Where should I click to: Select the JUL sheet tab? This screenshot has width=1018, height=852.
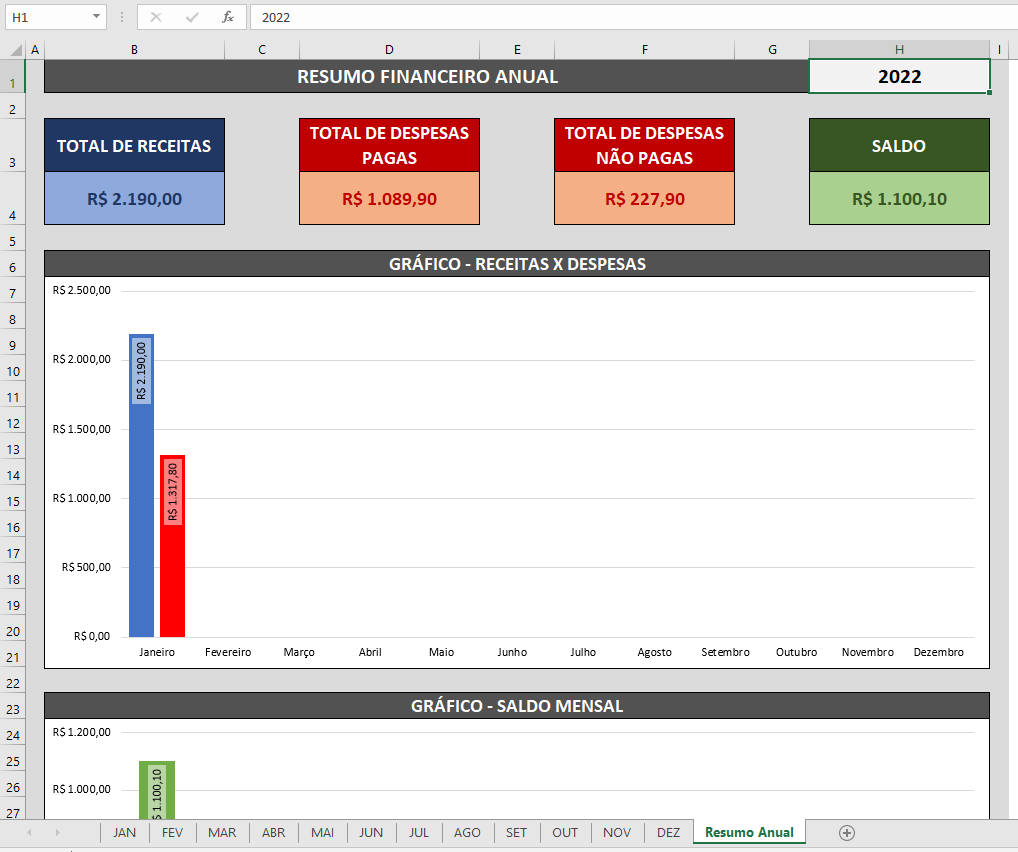pyautogui.click(x=419, y=832)
